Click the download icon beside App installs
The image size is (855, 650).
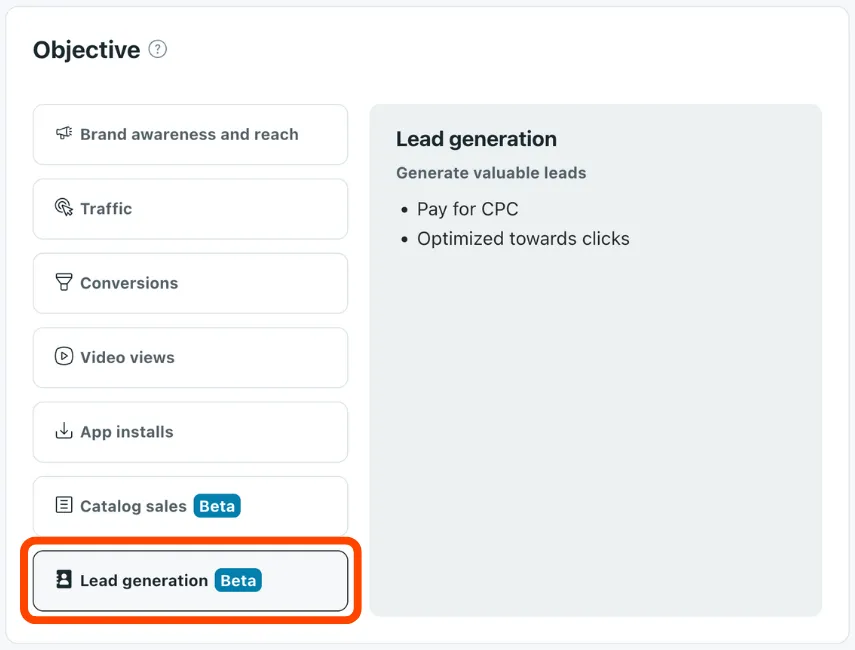click(x=64, y=430)
